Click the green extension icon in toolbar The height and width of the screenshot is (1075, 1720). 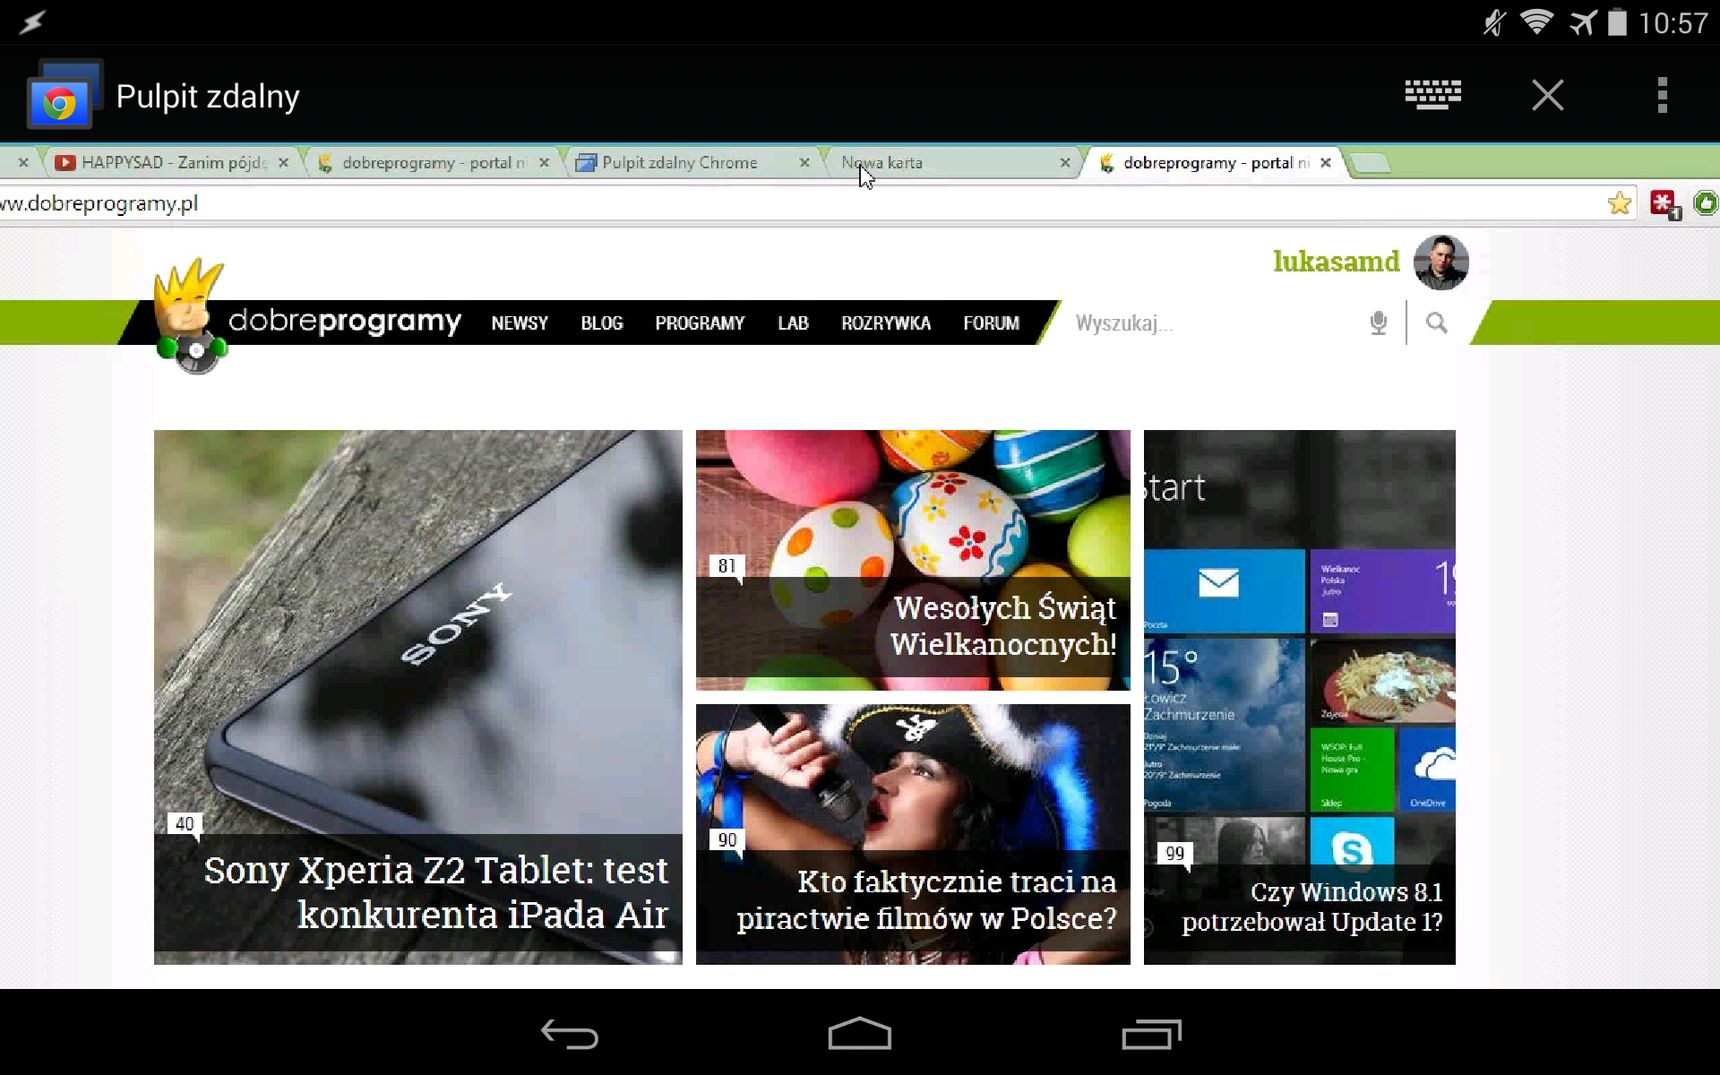coord(1706,204)
